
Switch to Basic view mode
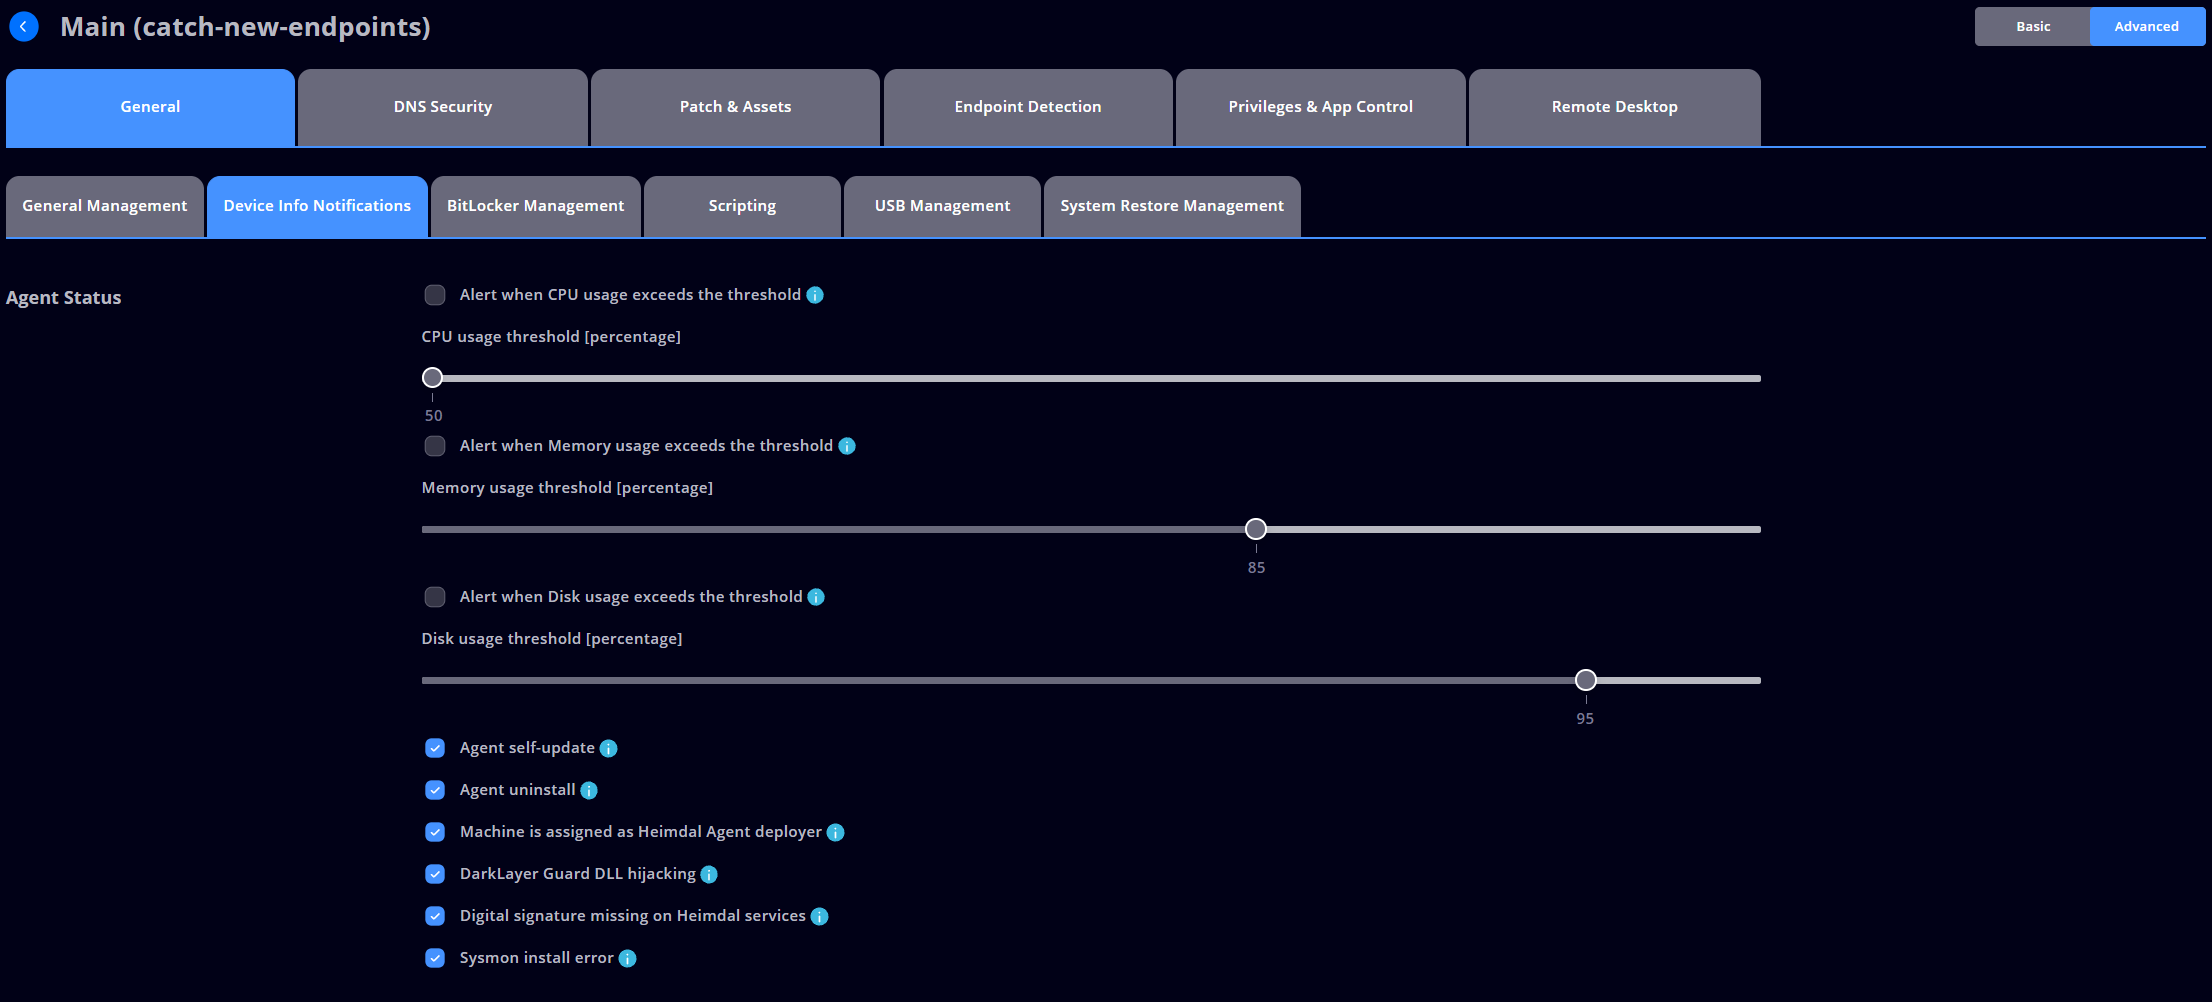pos(2032,27)
